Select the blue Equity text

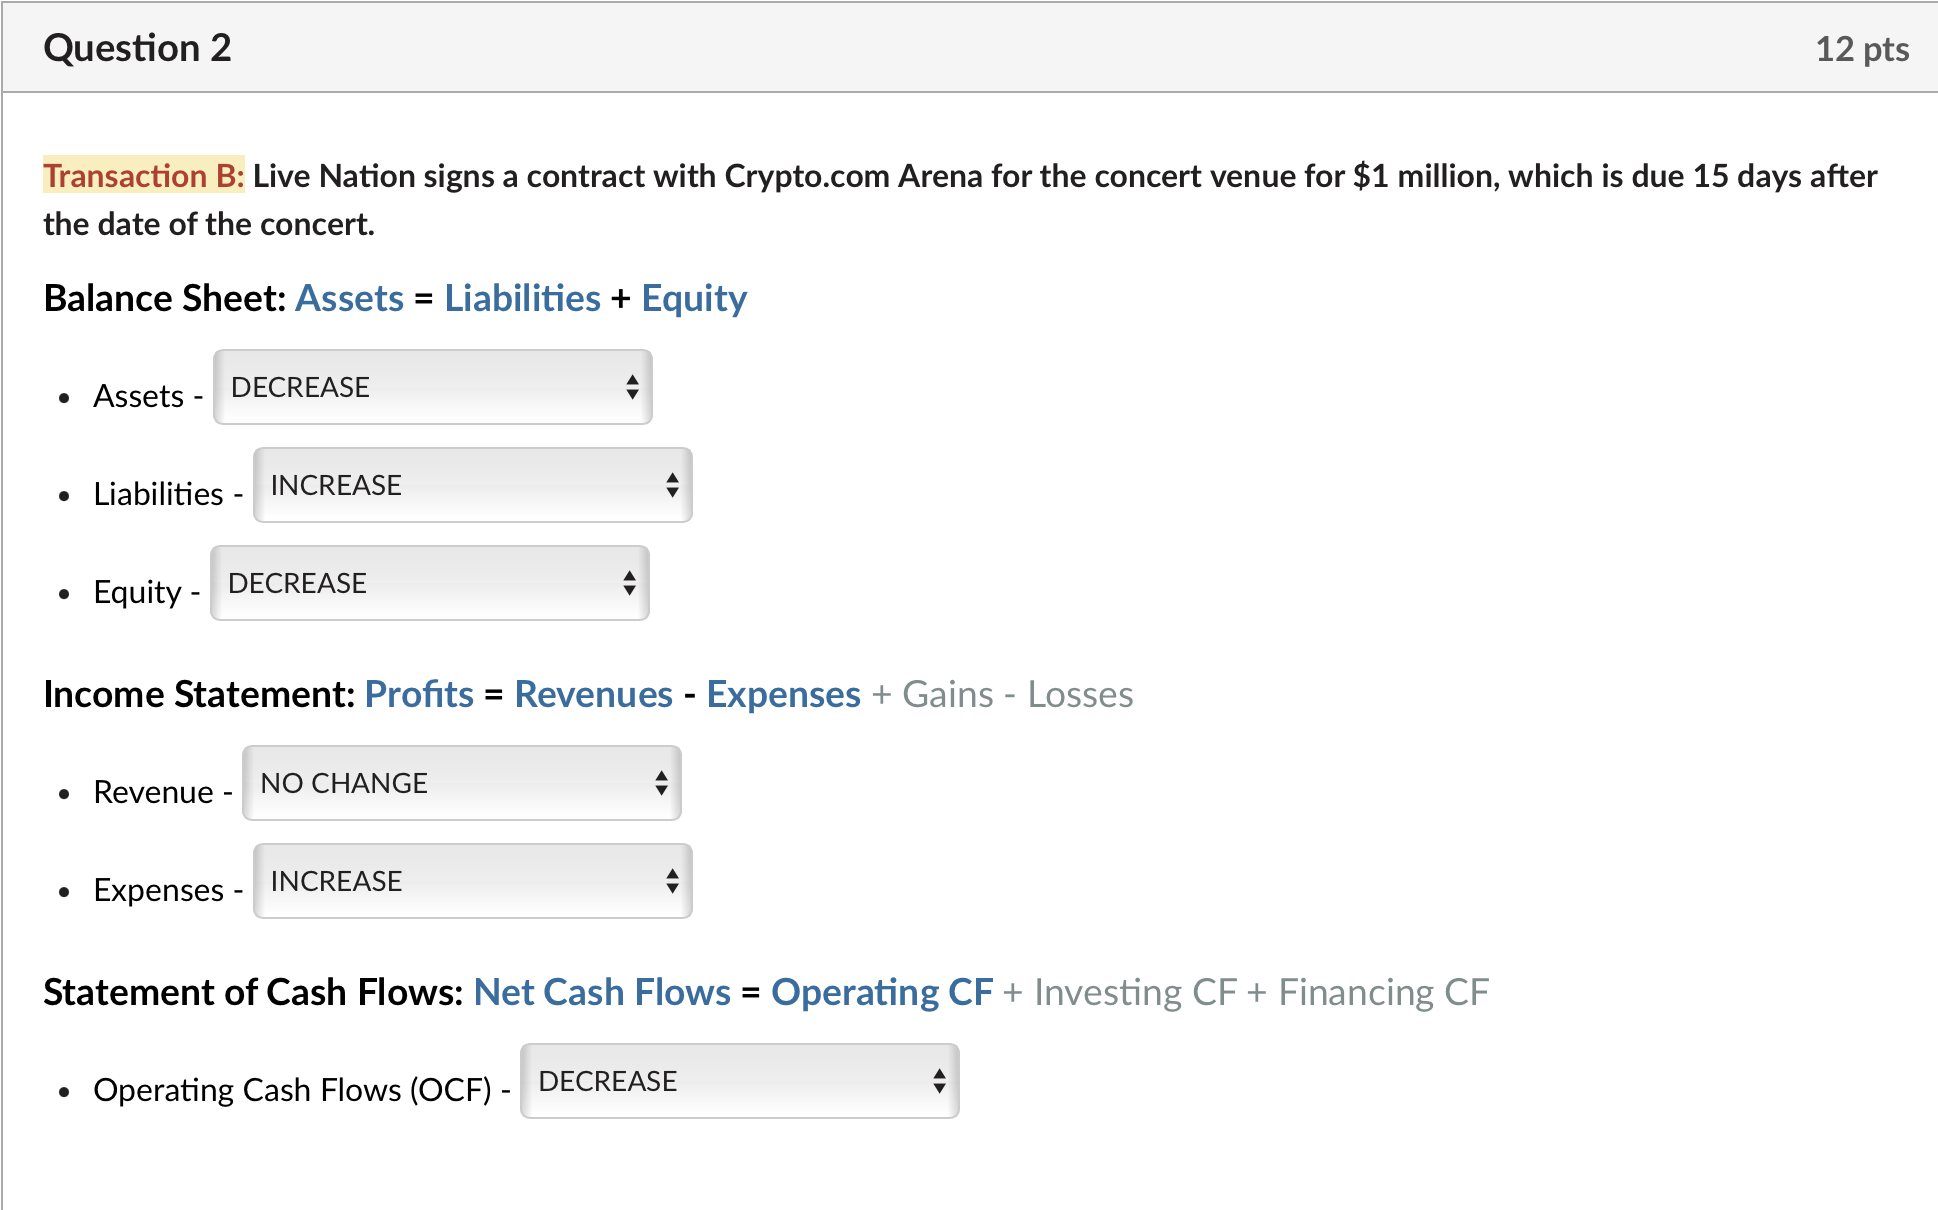pos(693,297)
